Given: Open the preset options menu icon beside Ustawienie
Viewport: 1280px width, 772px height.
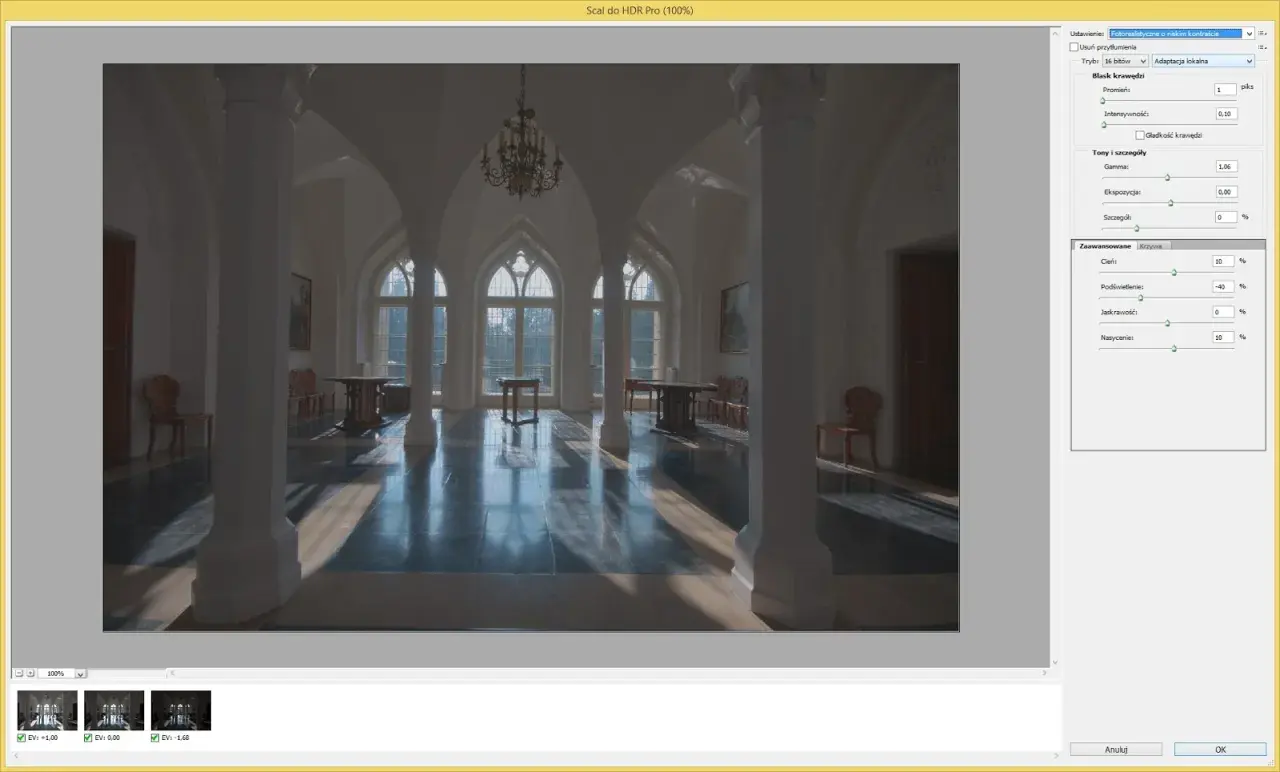Looking at the screenshot, I should pyautogui.click(x=1262, y=33).
